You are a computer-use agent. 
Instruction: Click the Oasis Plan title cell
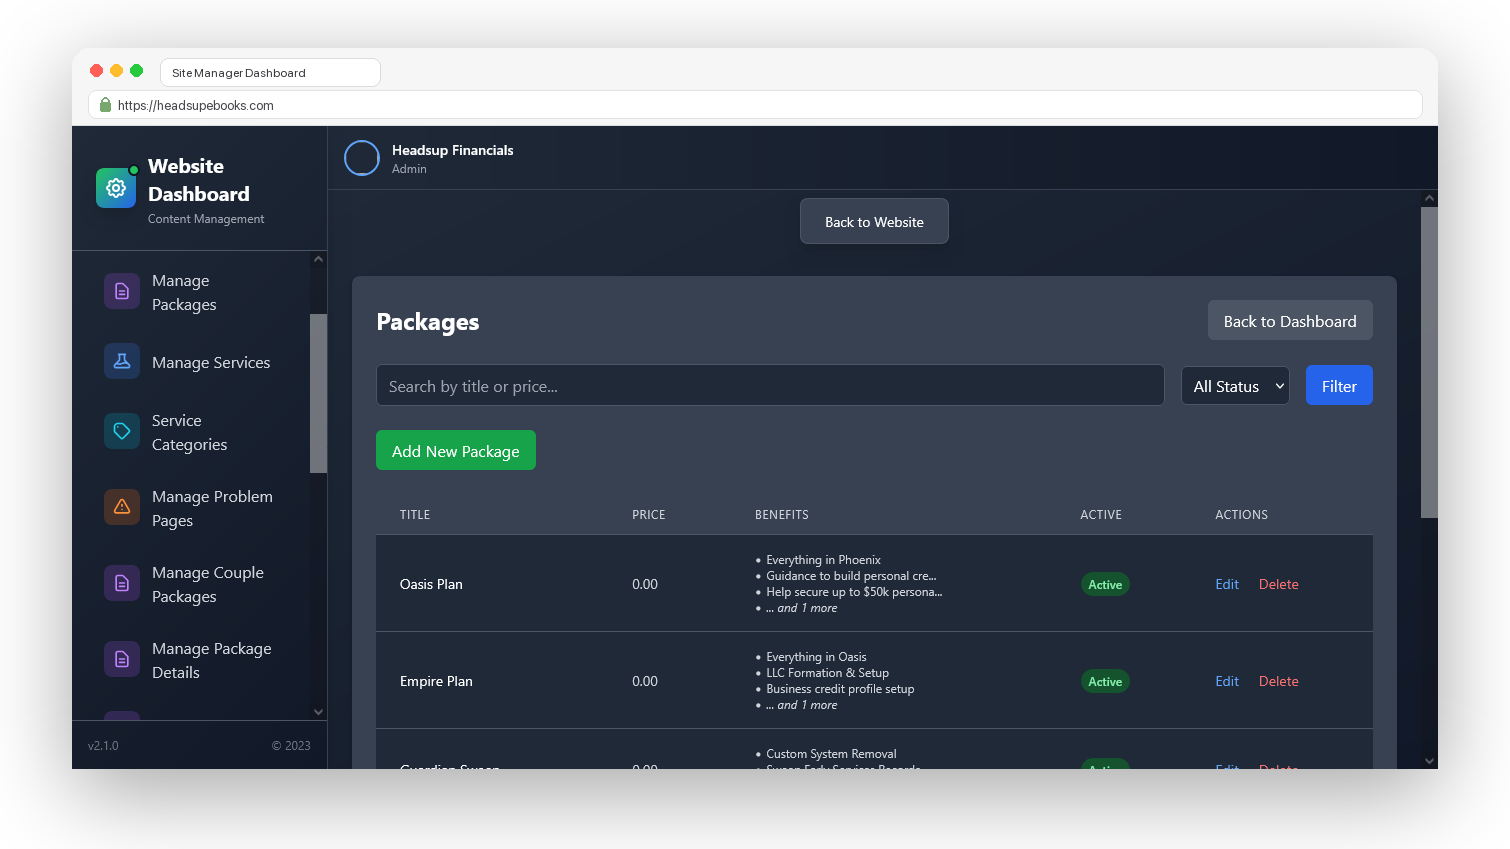point(431,584)
